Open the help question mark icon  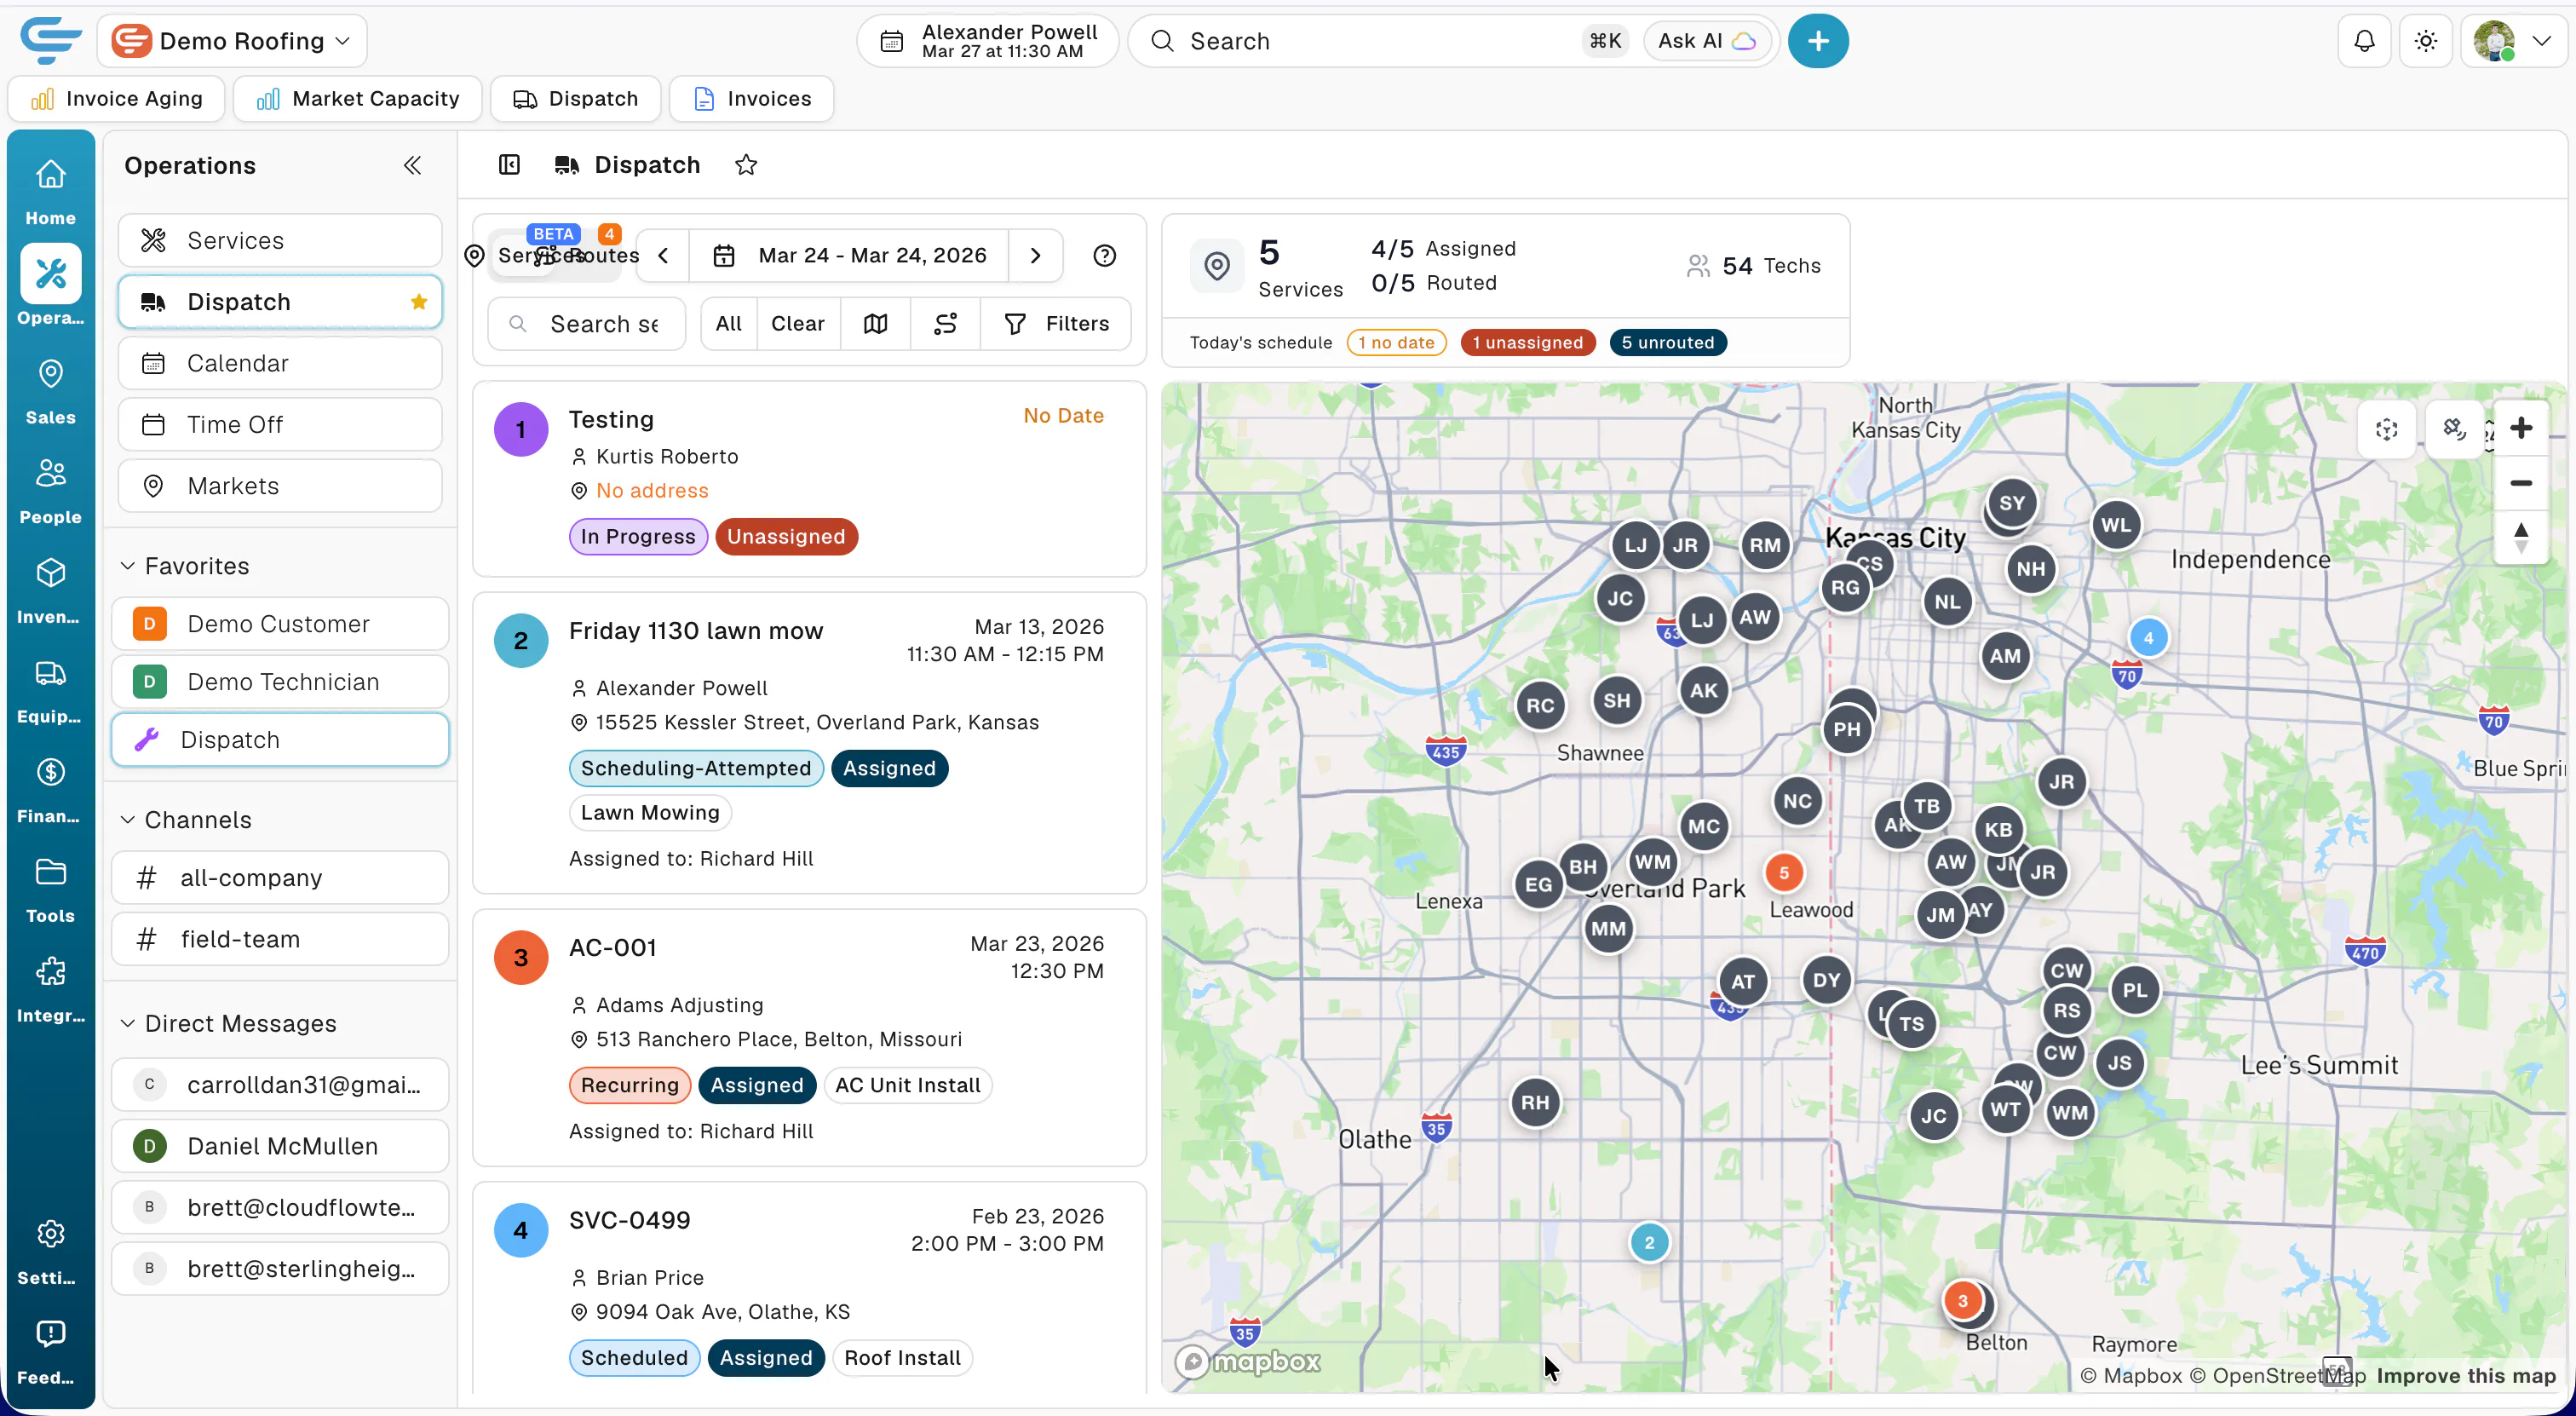[x=1104, y=256]
